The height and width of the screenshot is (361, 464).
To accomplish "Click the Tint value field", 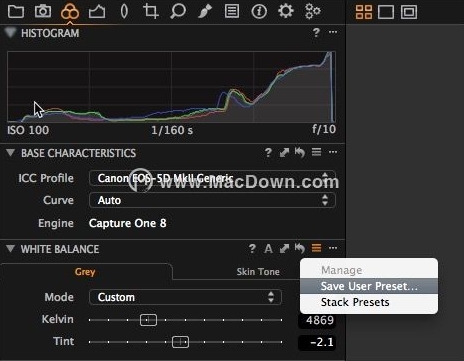I will [317, 342].
